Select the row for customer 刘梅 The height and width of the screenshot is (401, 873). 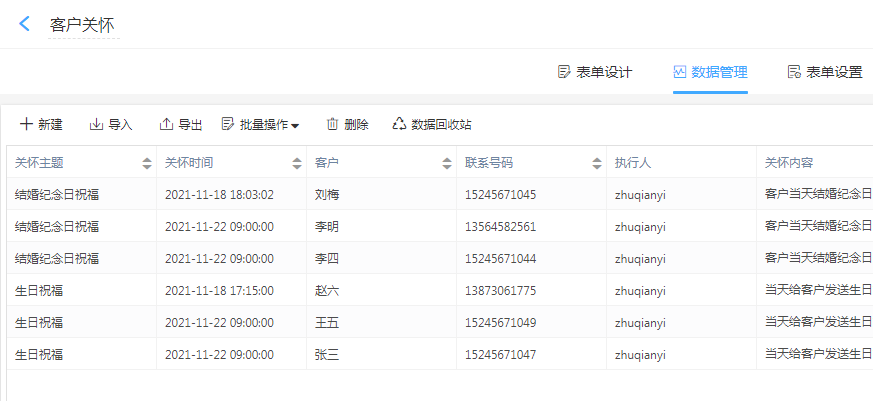[x=327, y=194]
